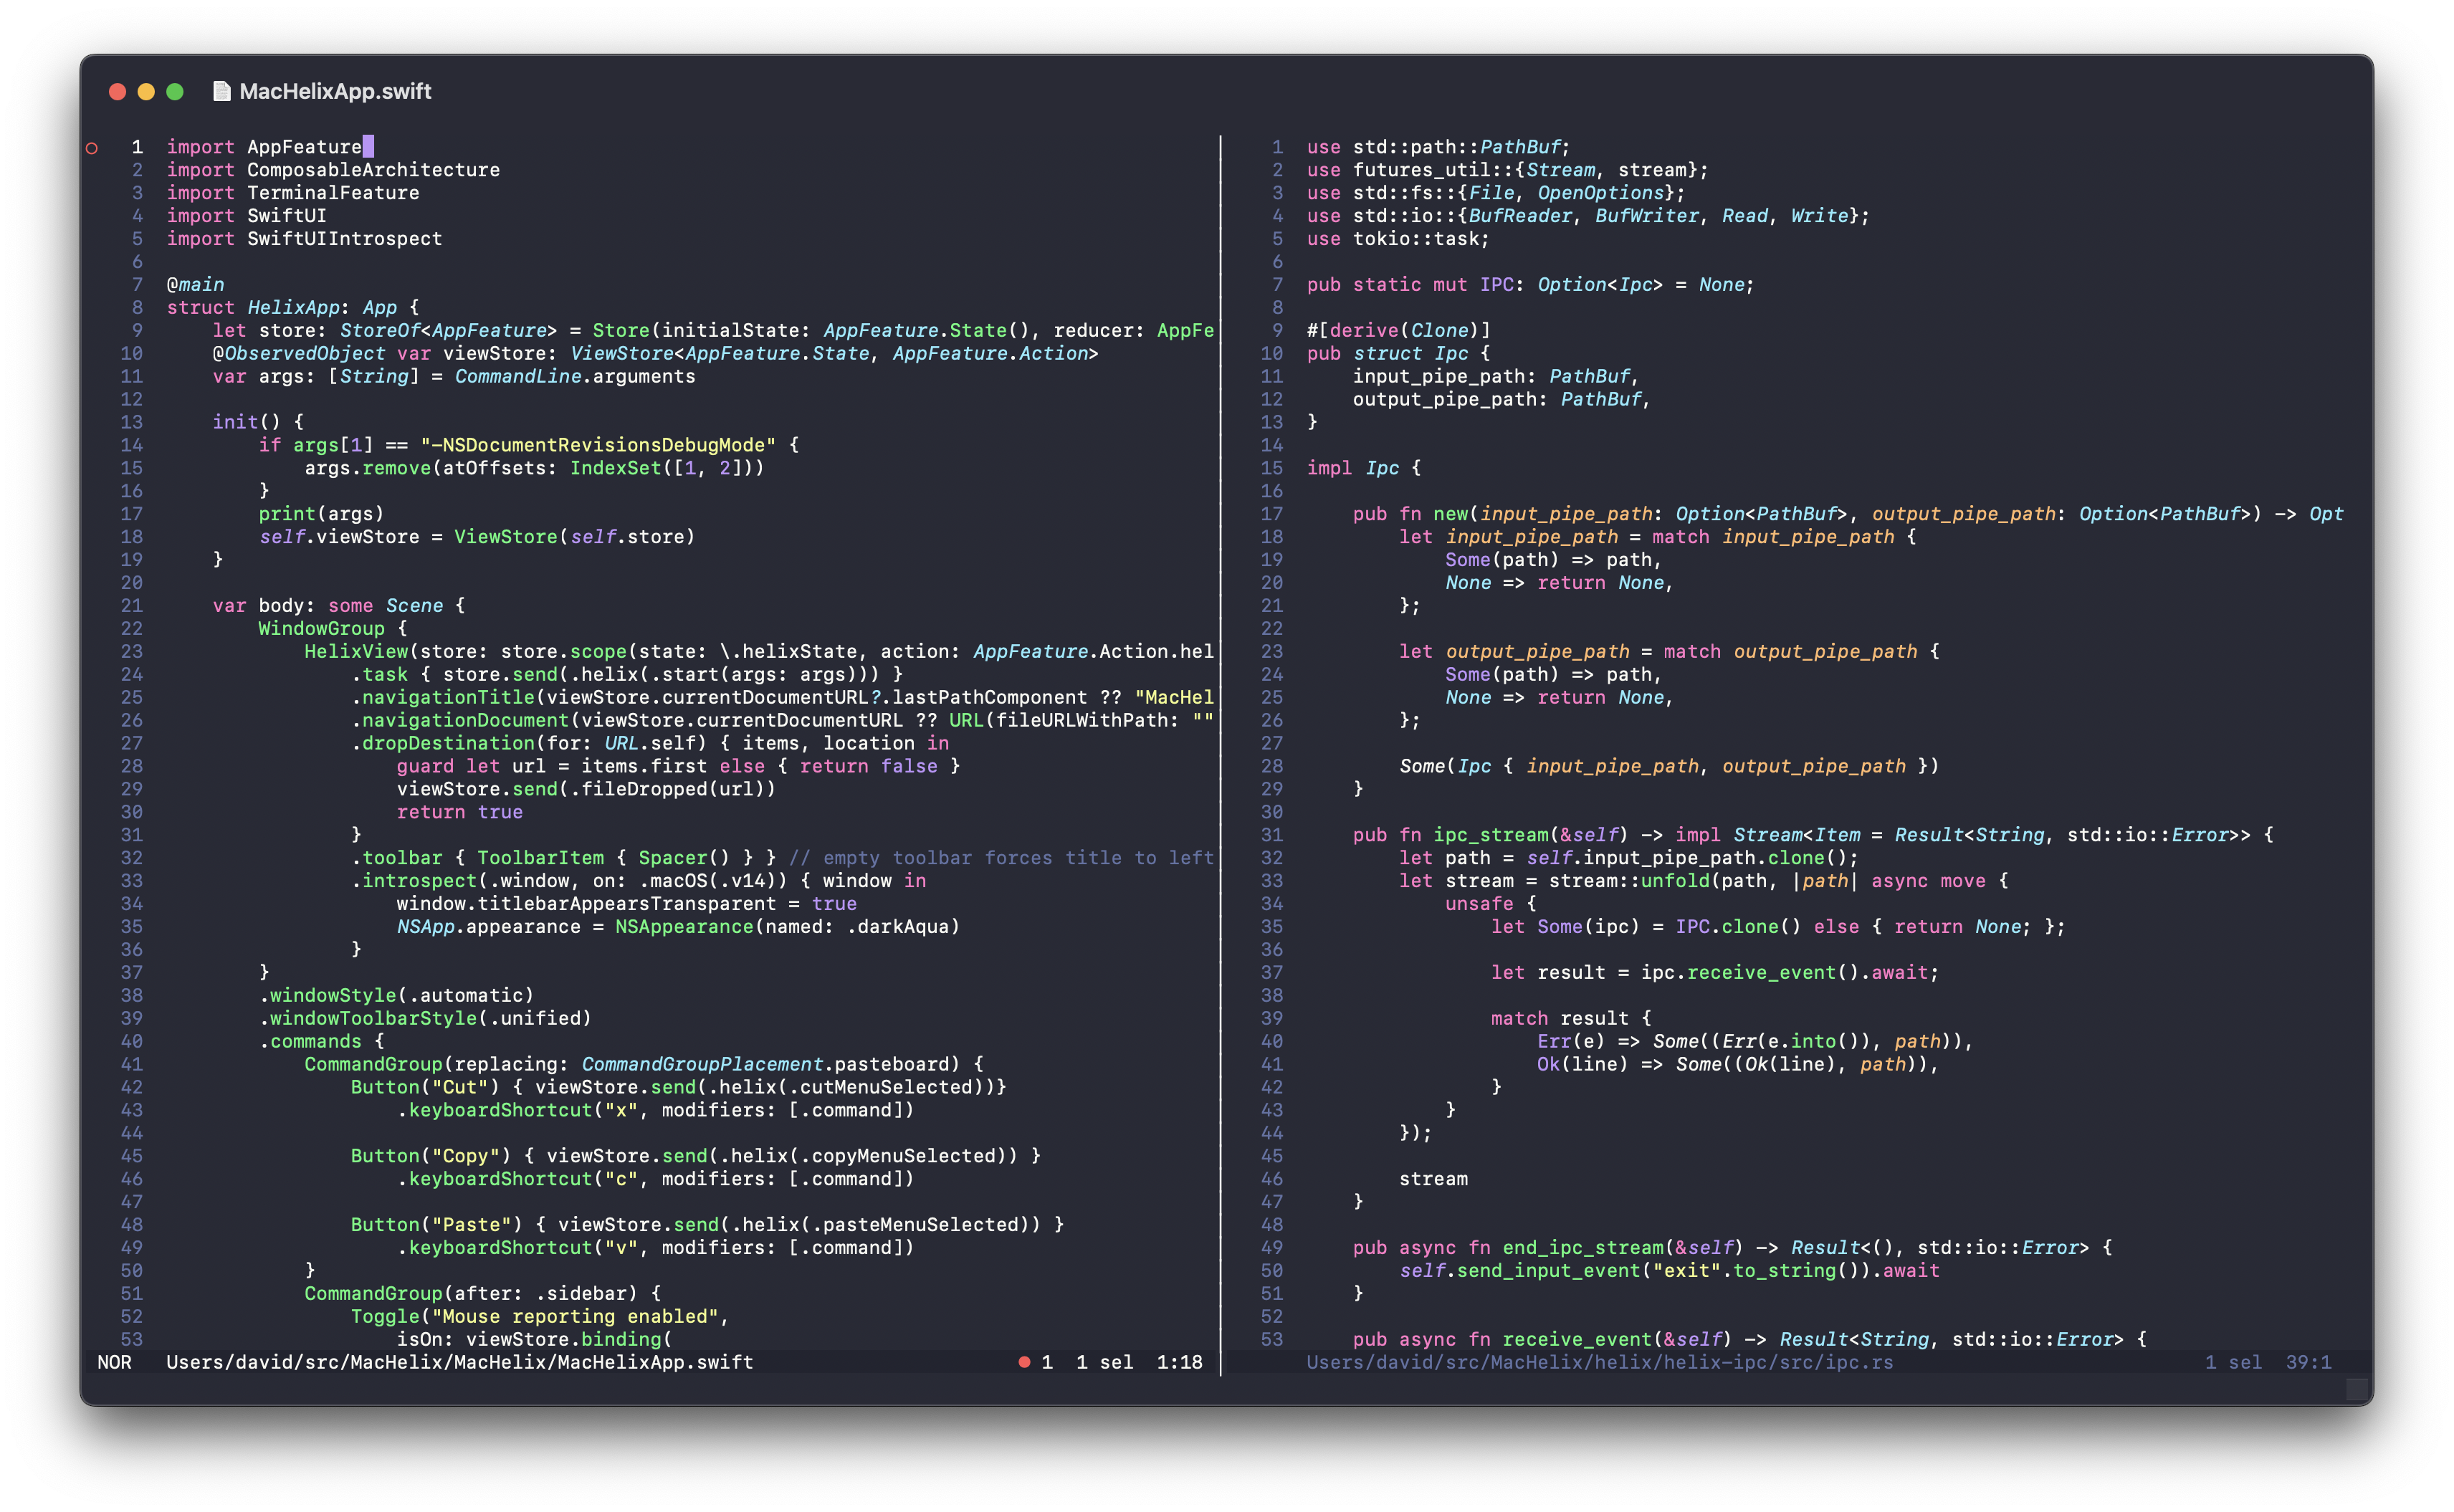Click the @main attribute on line 7
This screenshot has height=1512, width=2454.
pyautogui.click(x=195, y=285)
